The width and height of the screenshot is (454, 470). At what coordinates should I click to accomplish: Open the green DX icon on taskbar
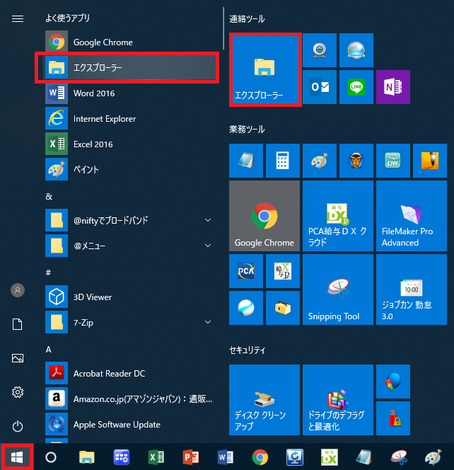[329, 457]
